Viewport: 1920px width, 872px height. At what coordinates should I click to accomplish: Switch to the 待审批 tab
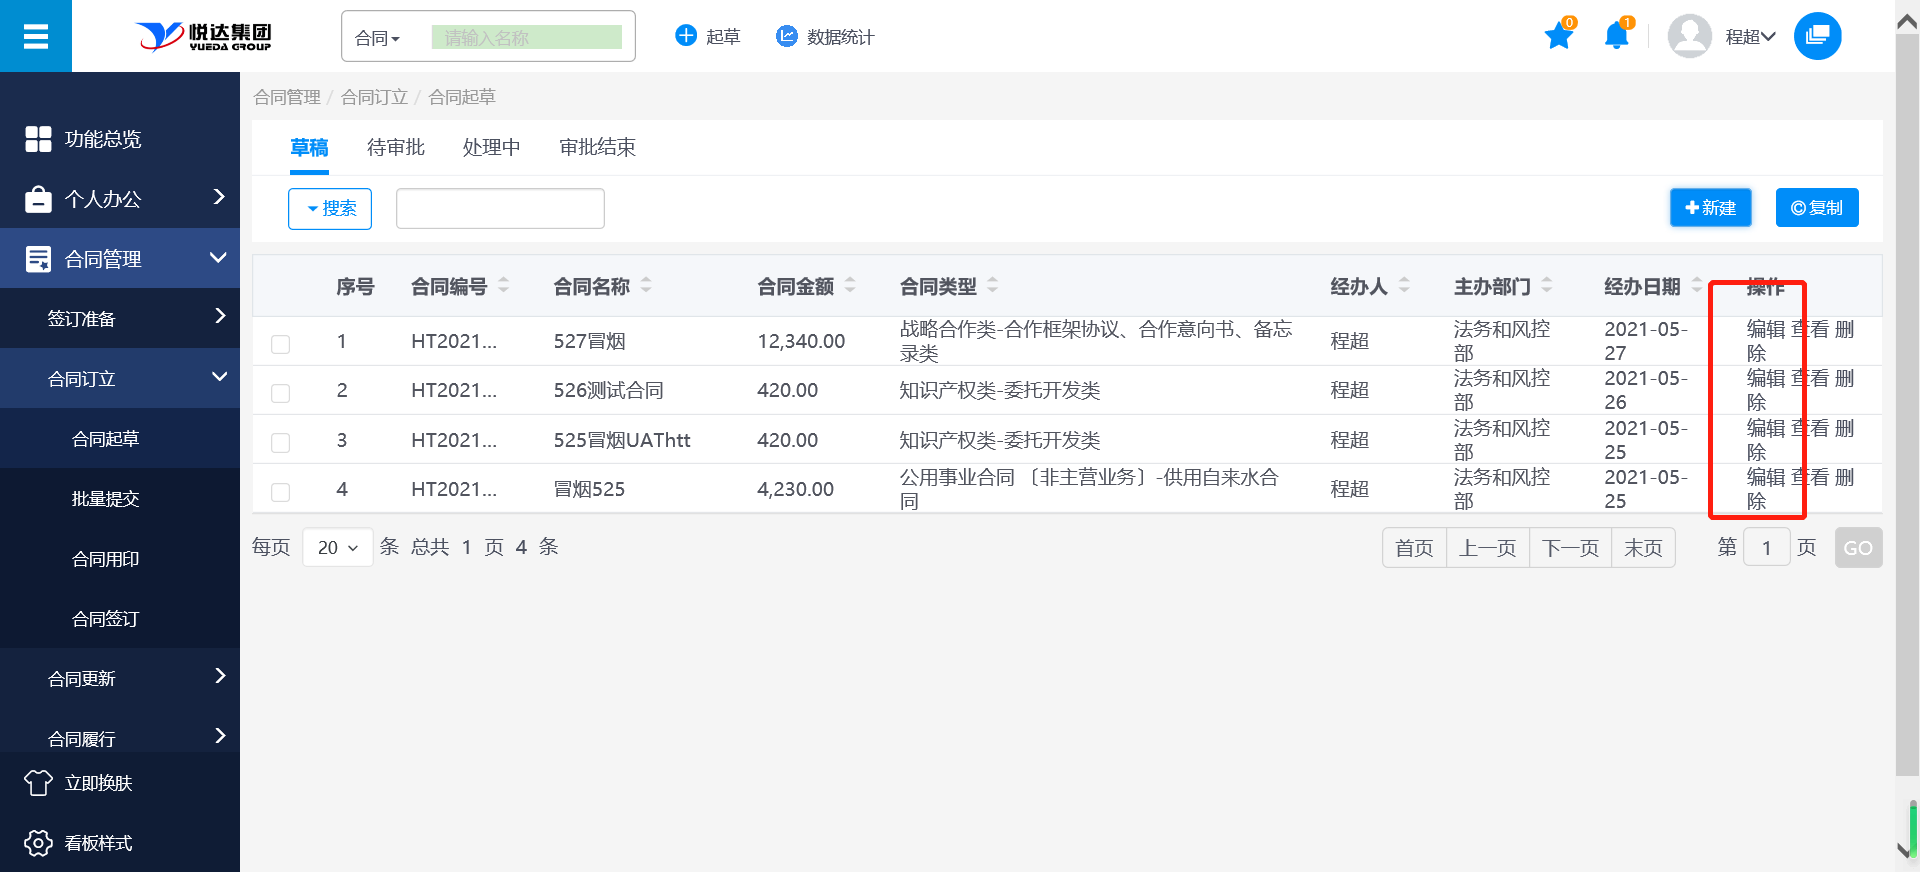(x=396, y=147)
